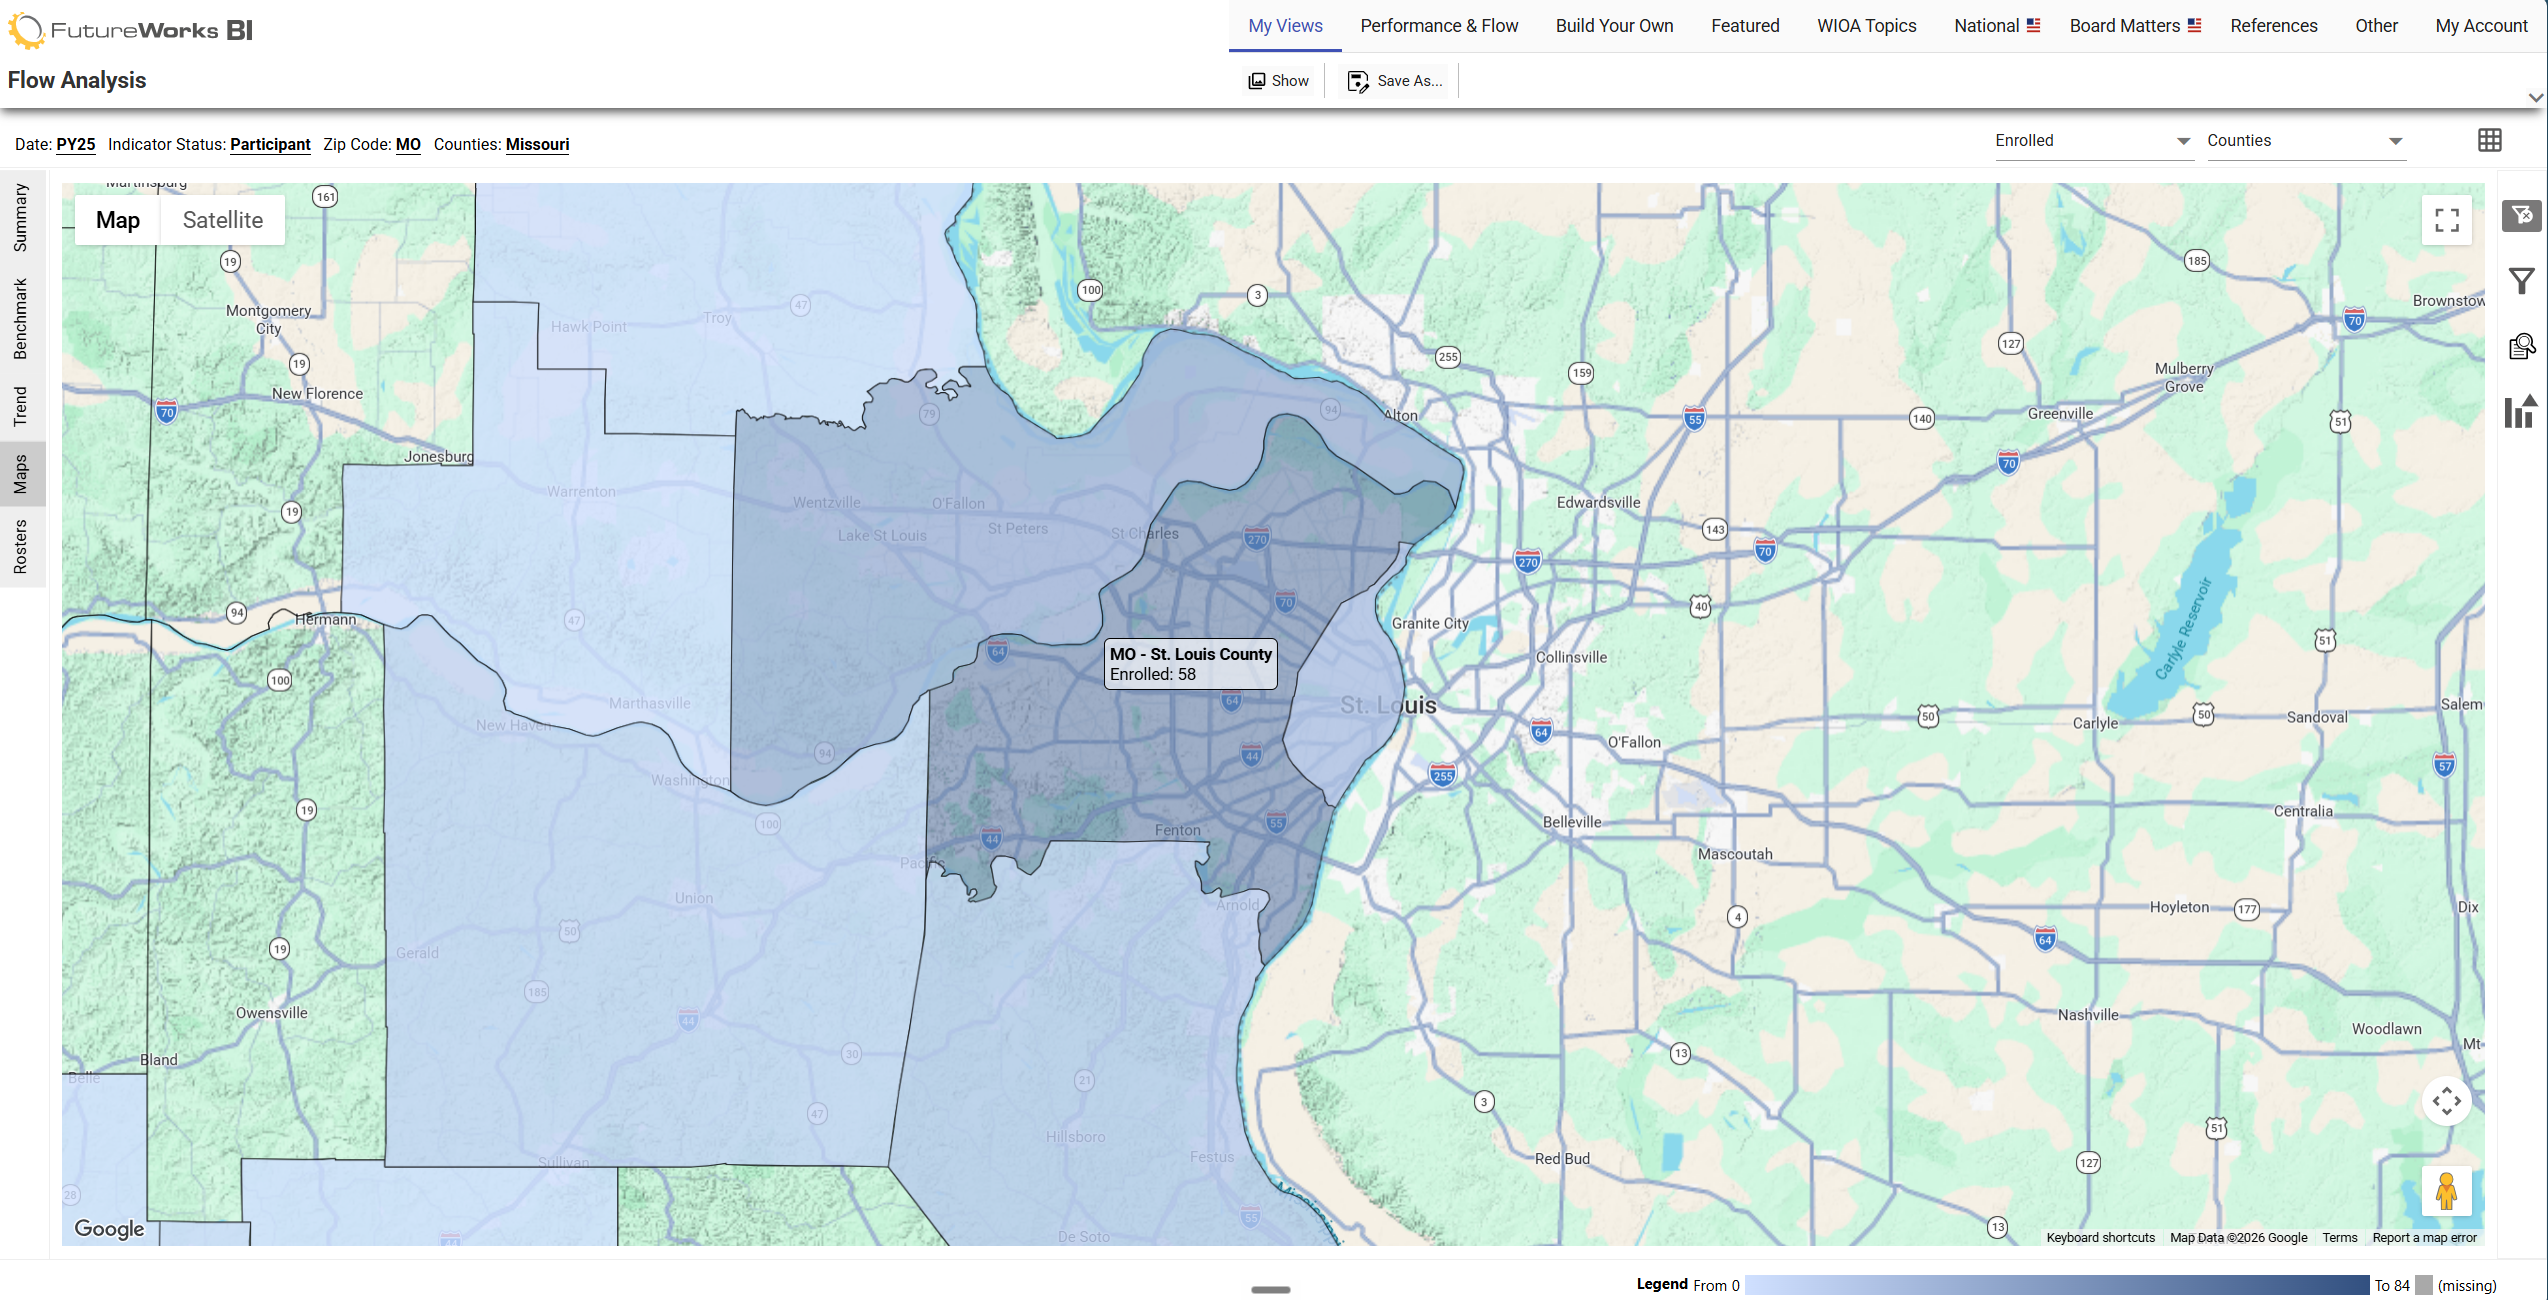This screenshot has height=1300, width=2548.
Task: Click the St. Louis city label
Action: pyautogui.click(x=1388, y=705)
